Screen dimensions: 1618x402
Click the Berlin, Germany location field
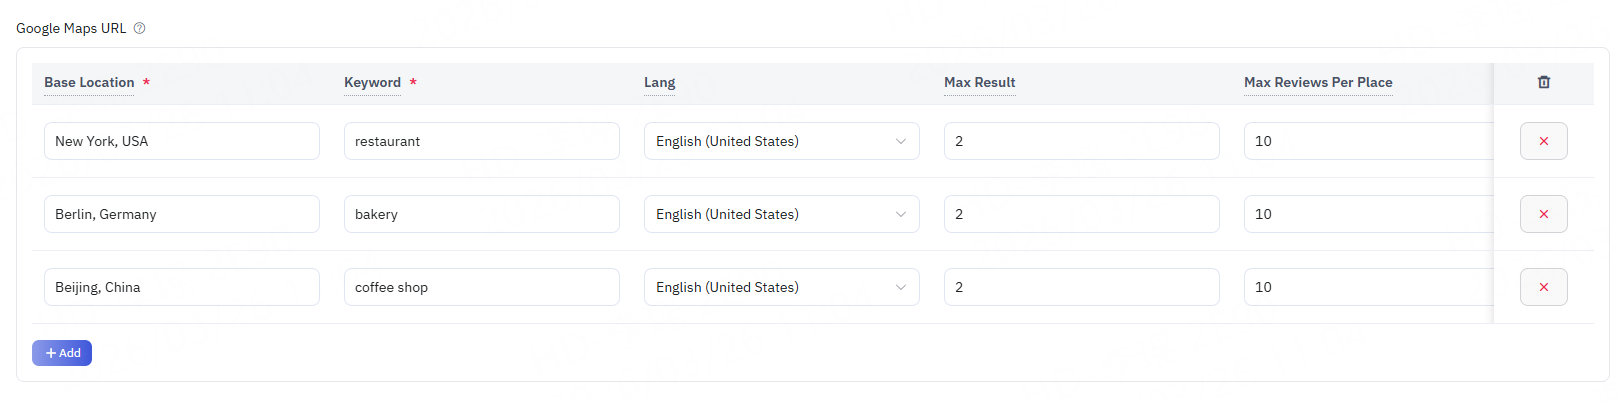tap(181, 214)
